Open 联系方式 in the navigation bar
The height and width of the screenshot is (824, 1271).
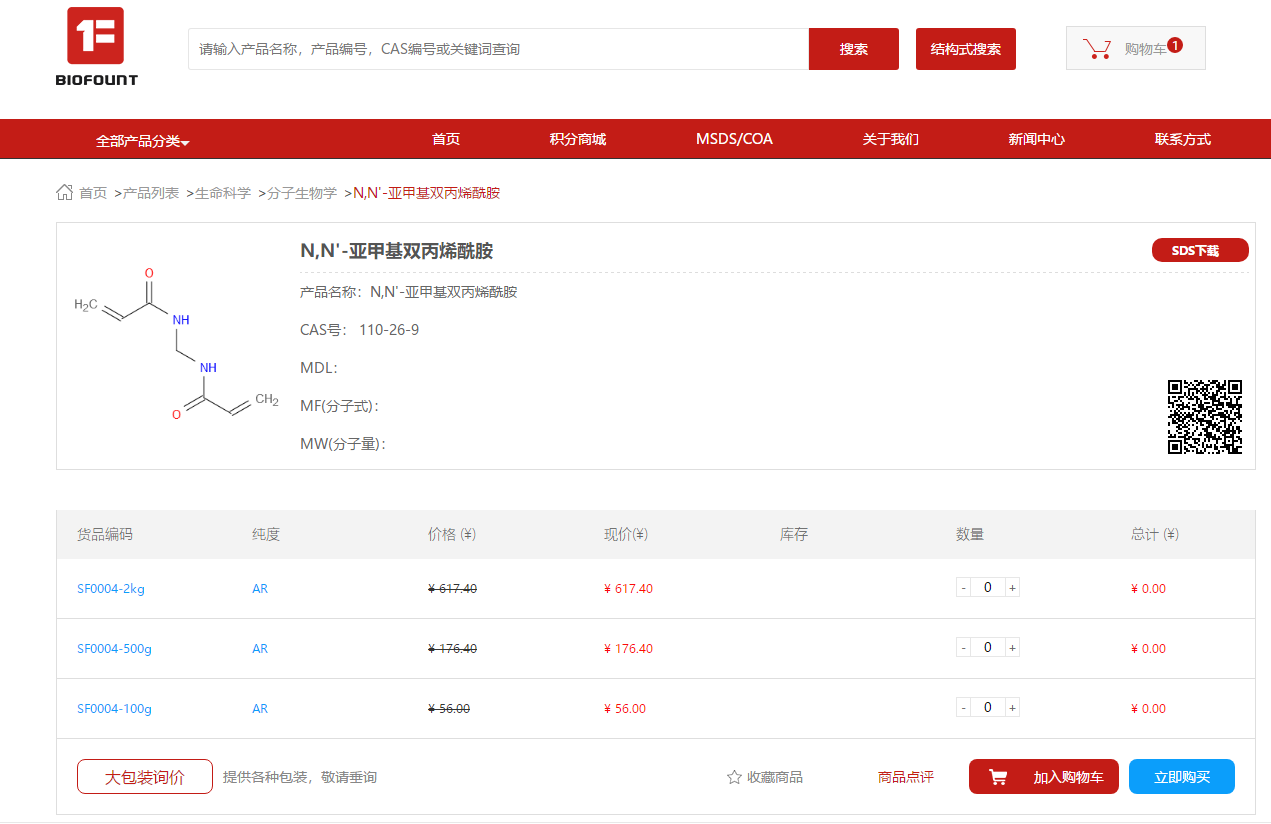pos(1182,139)
